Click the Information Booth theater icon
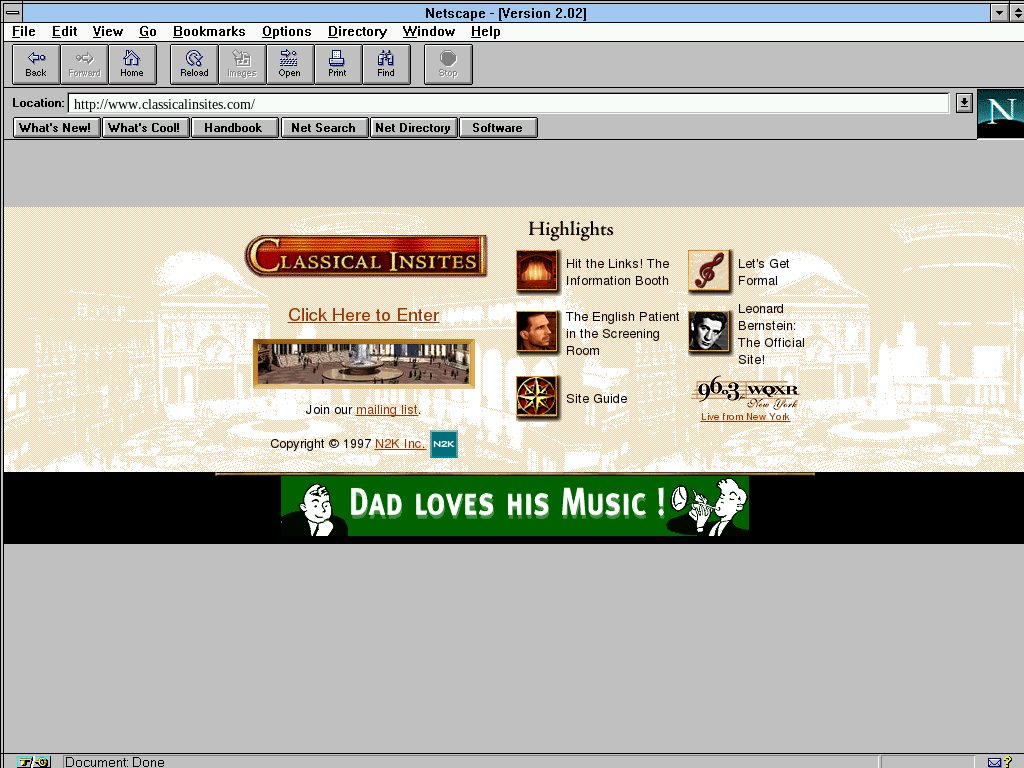The height and width of the screenshot is (768, 1024). 537,272
